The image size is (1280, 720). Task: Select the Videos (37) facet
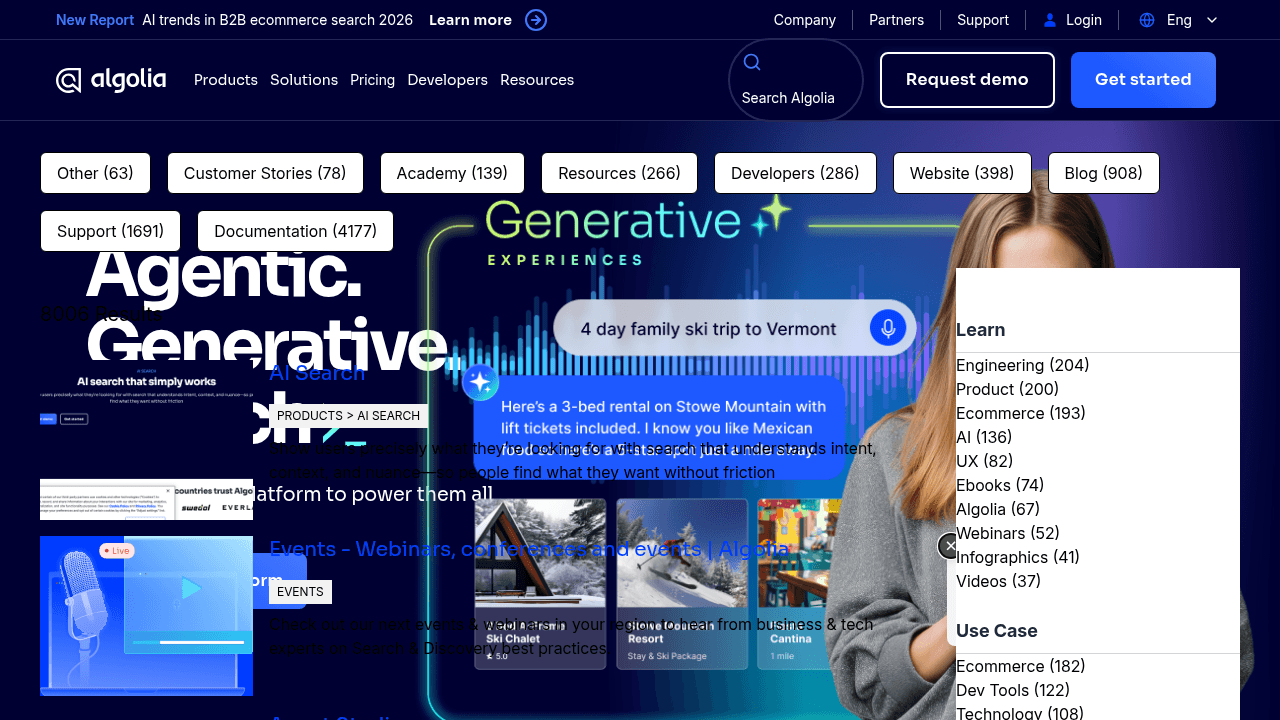click(x=999, y=581)
